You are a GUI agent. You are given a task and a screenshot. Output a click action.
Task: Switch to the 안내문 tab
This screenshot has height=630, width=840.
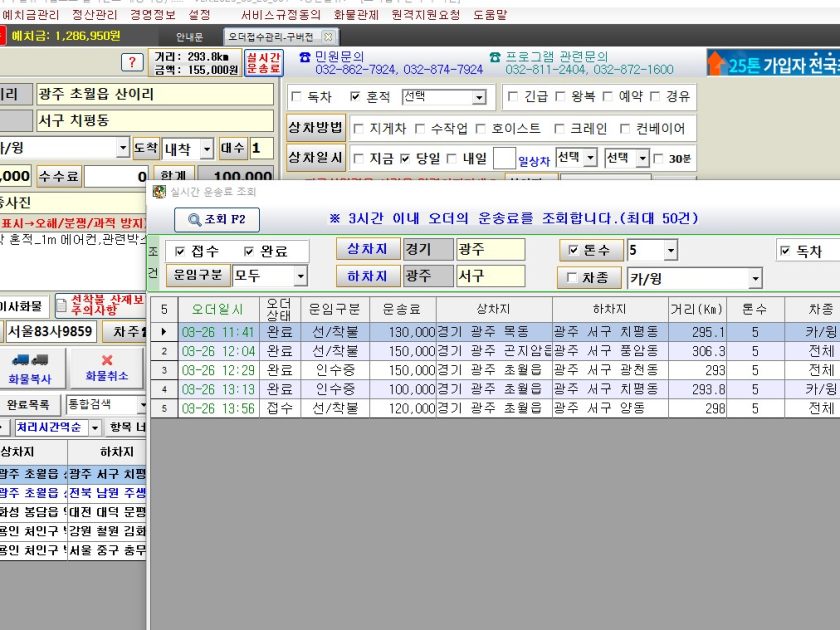click(189, 36)
